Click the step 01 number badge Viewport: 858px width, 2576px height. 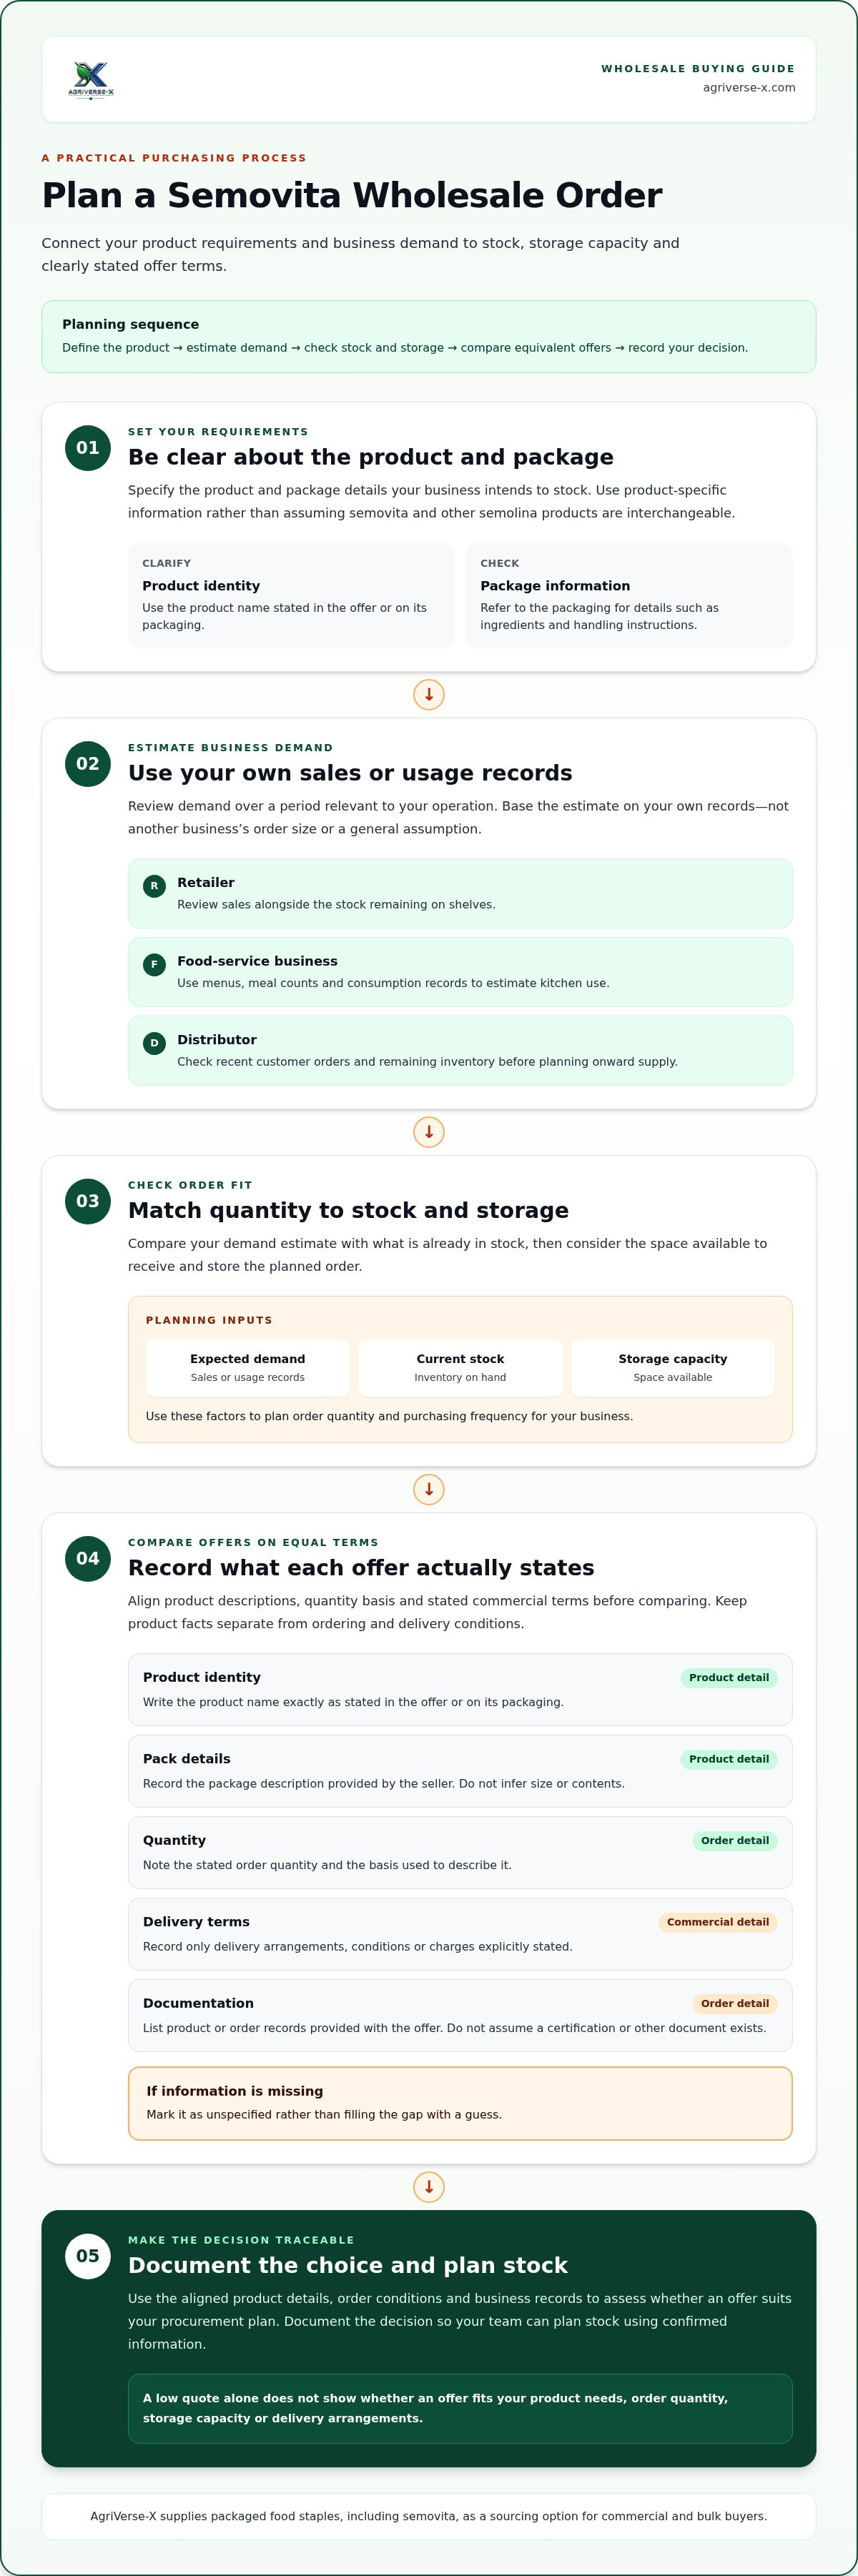[88, 448]
